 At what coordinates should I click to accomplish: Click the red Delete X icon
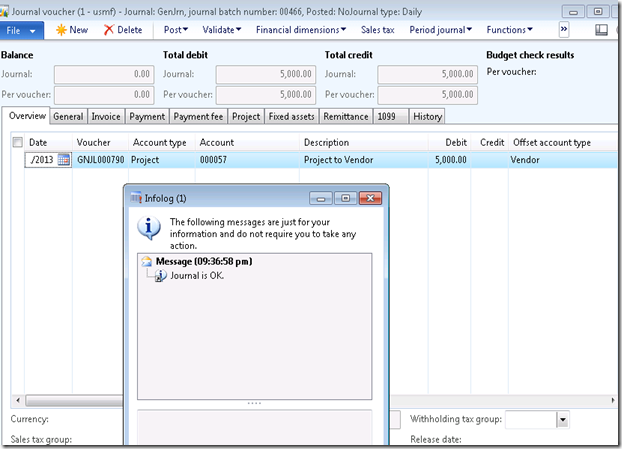pos(109,30)
